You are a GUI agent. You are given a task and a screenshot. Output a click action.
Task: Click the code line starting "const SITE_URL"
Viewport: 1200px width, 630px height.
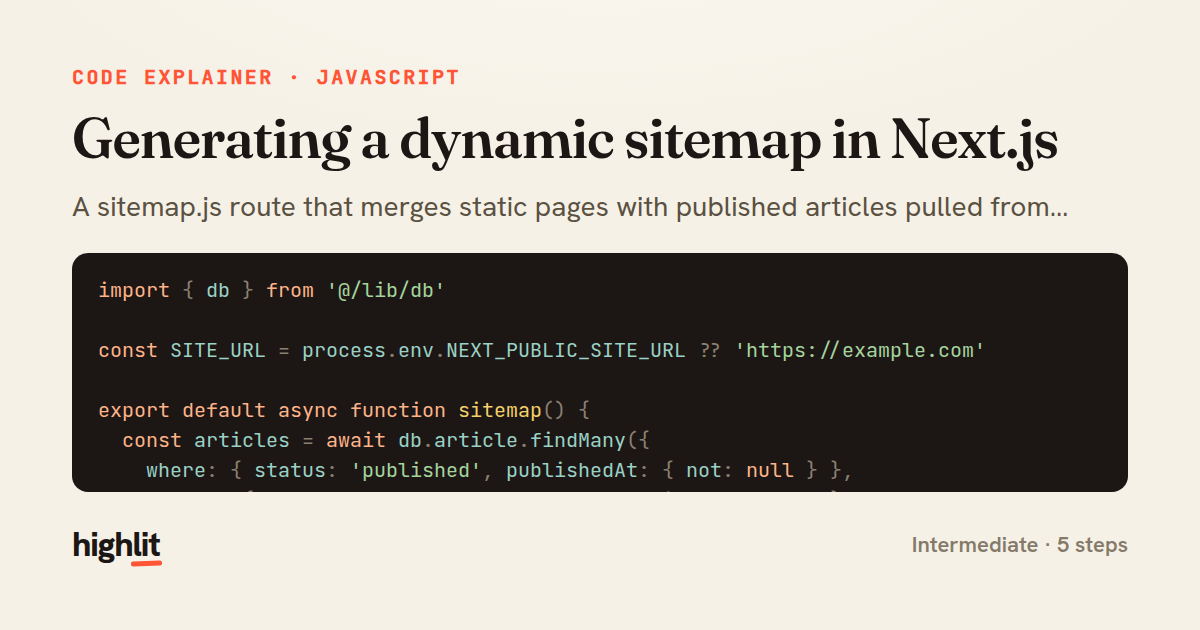point(542,350)
